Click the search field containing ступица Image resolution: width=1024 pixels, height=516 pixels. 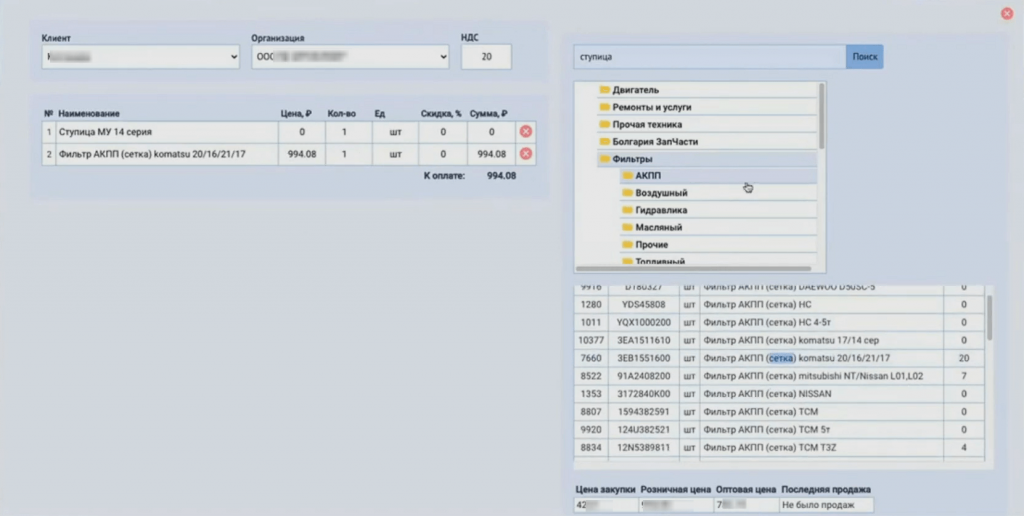pyautogui.click(x=709, y=57)
